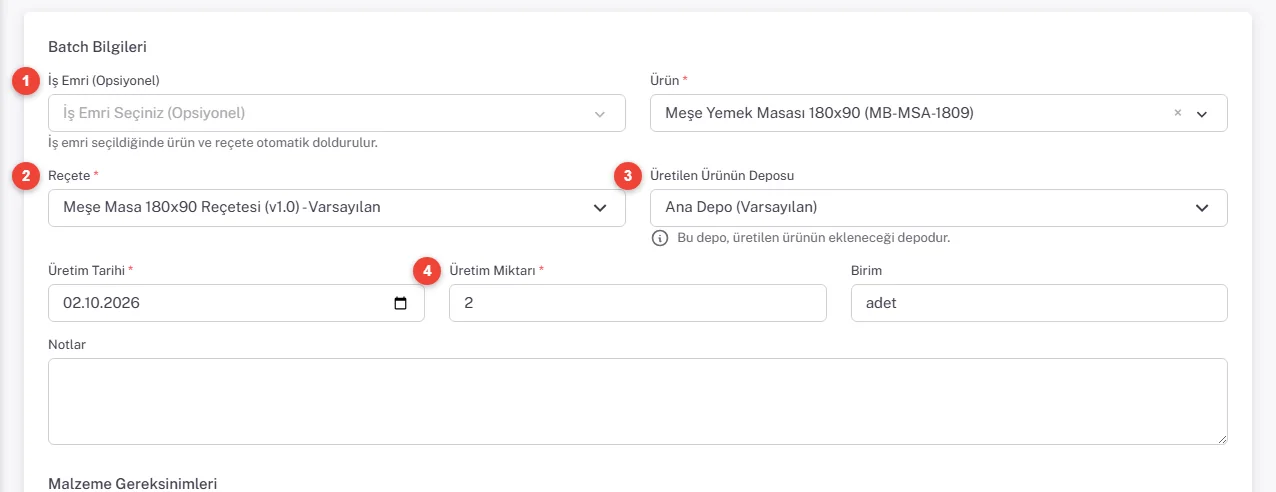Clear the selected Ürün with the x icon
The height and width of the screenshot is (492, 1276).
click(1177, 113)
